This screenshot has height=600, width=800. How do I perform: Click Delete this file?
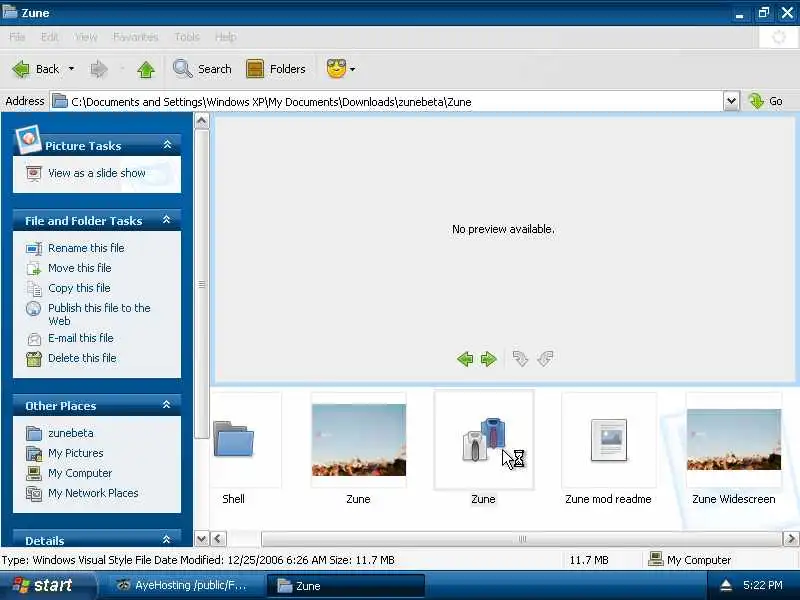click(x=82, y=358)
